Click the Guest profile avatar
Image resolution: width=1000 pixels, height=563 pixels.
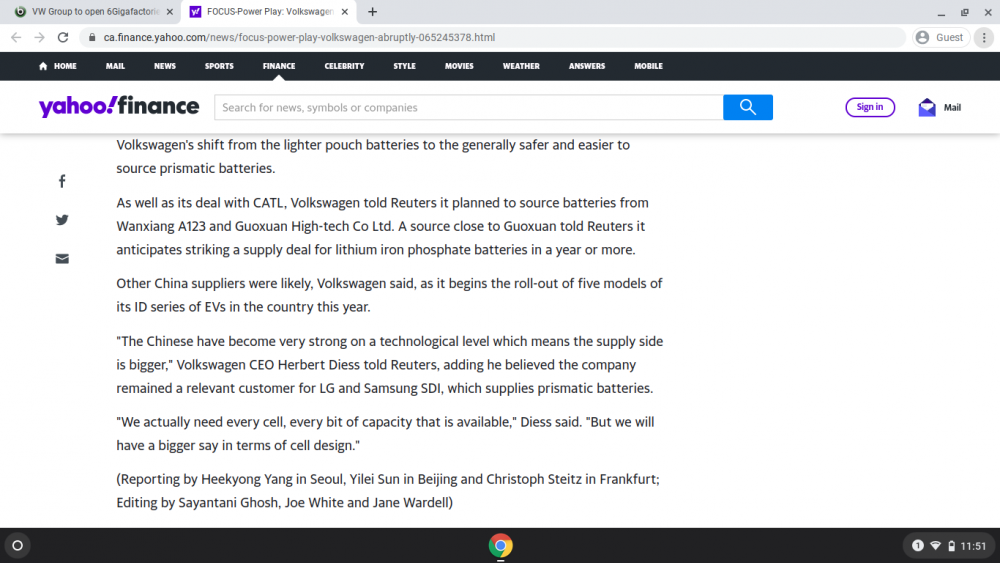(x=922, y=38)
